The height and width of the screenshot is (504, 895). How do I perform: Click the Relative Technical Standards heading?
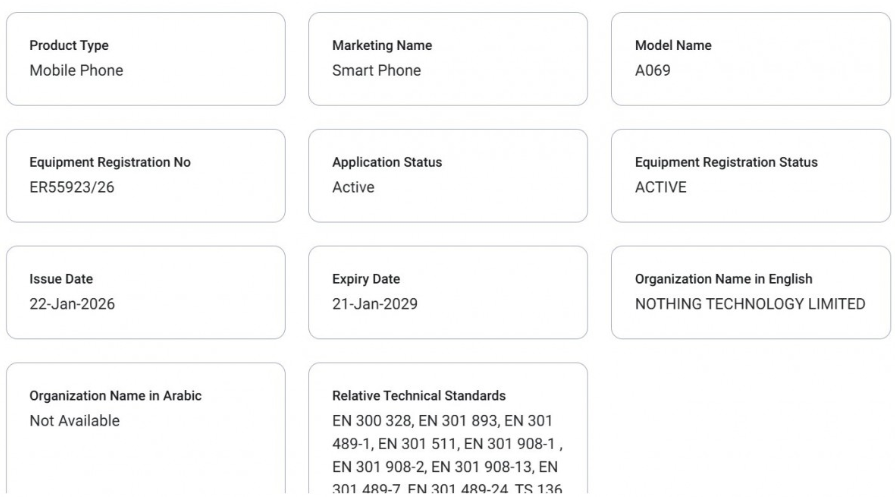[419, 396]
